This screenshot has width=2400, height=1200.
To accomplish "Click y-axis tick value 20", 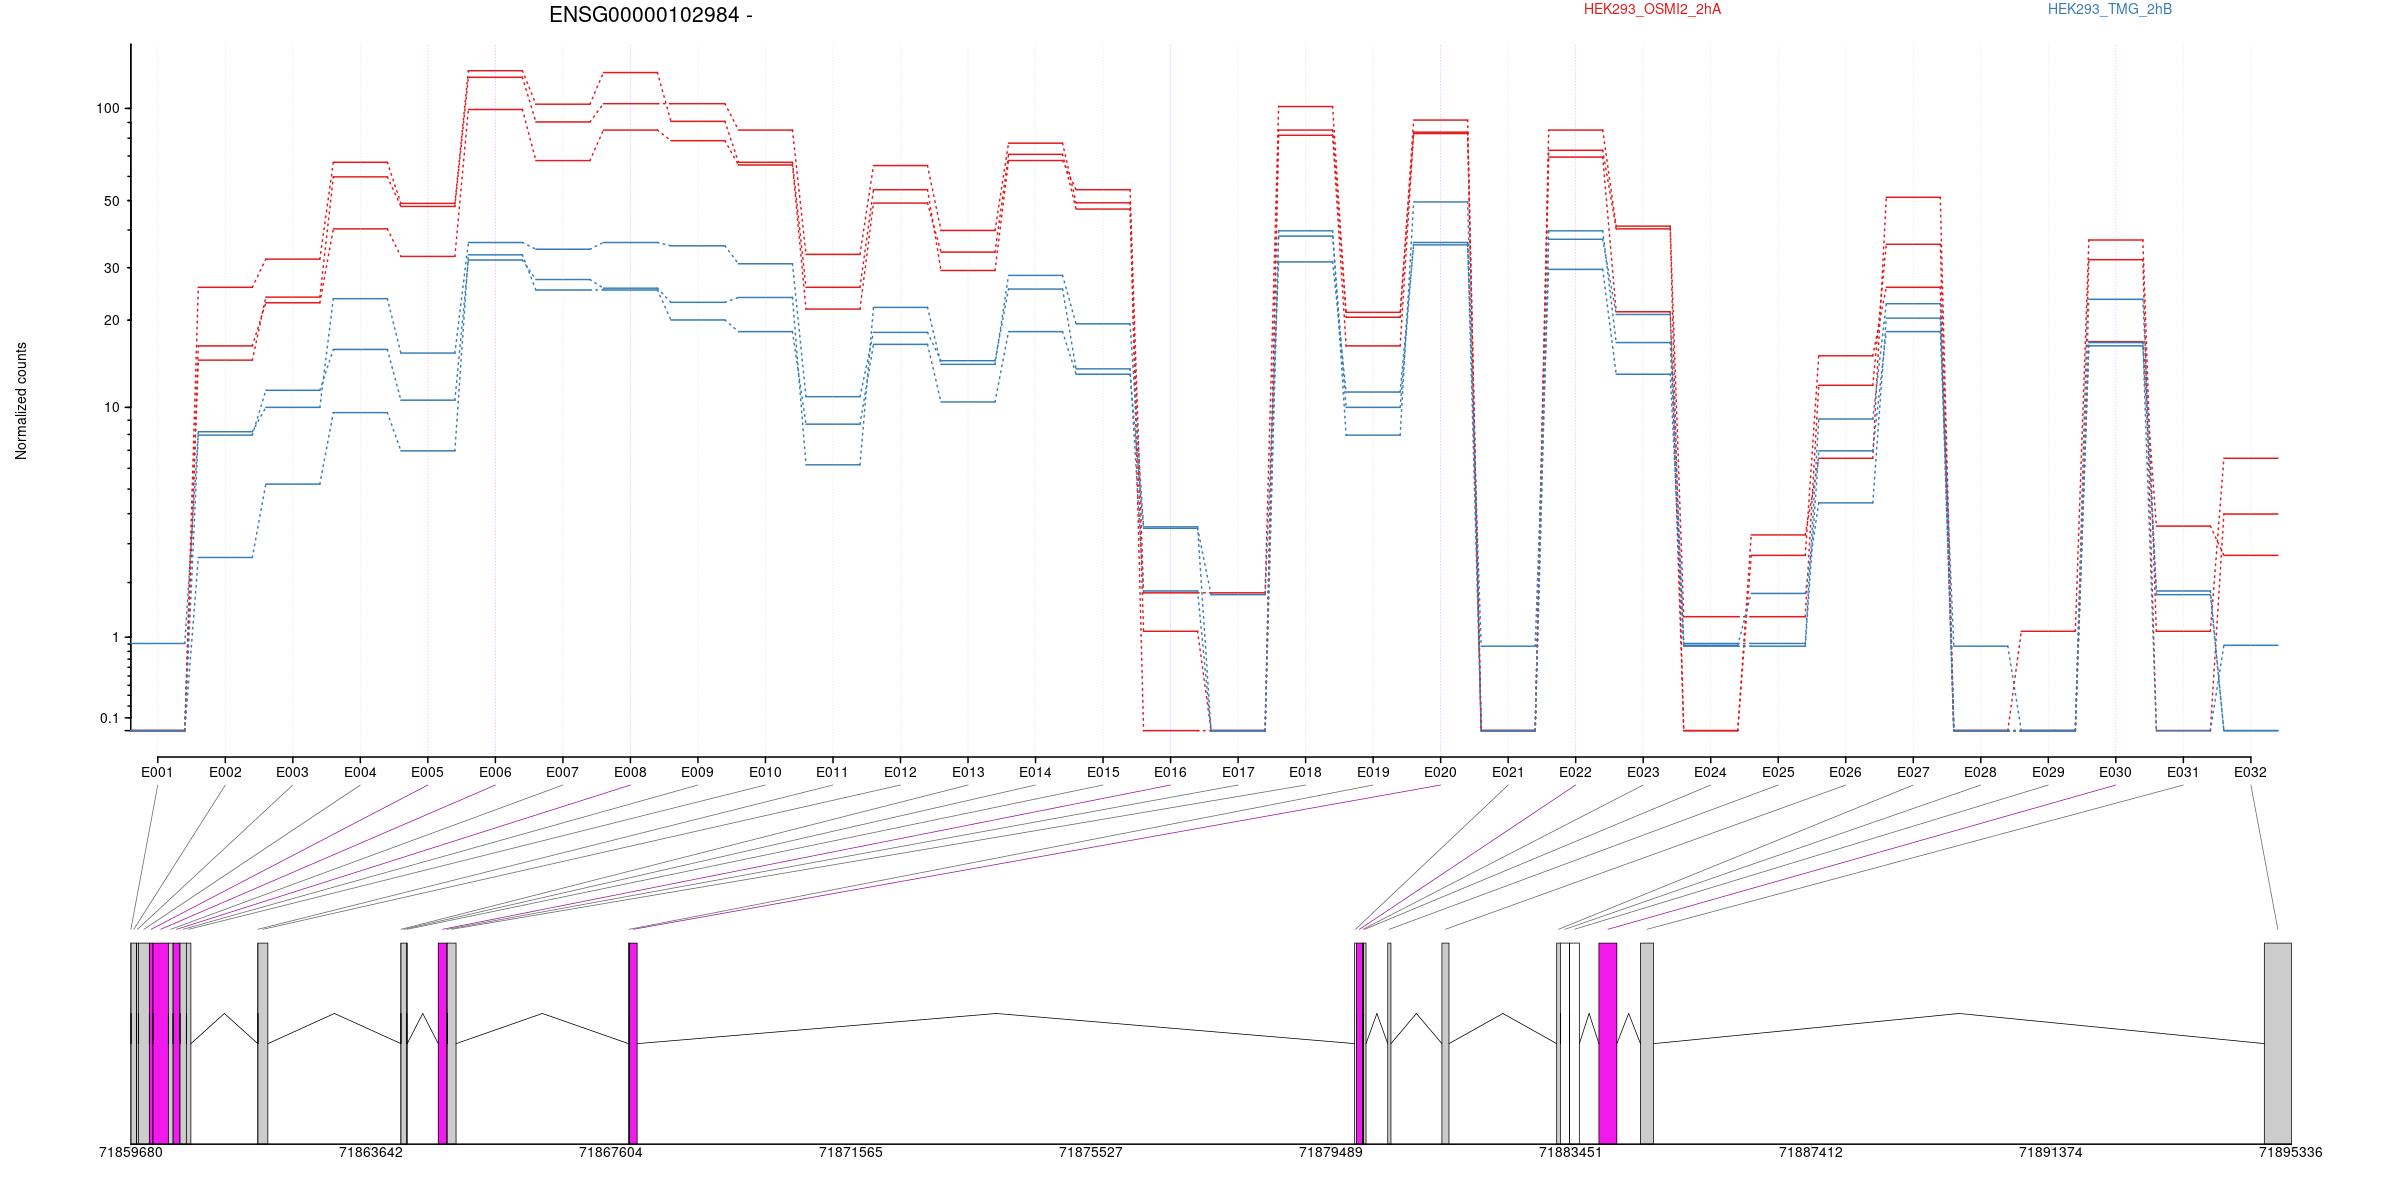I will click(x=112, y=320).
